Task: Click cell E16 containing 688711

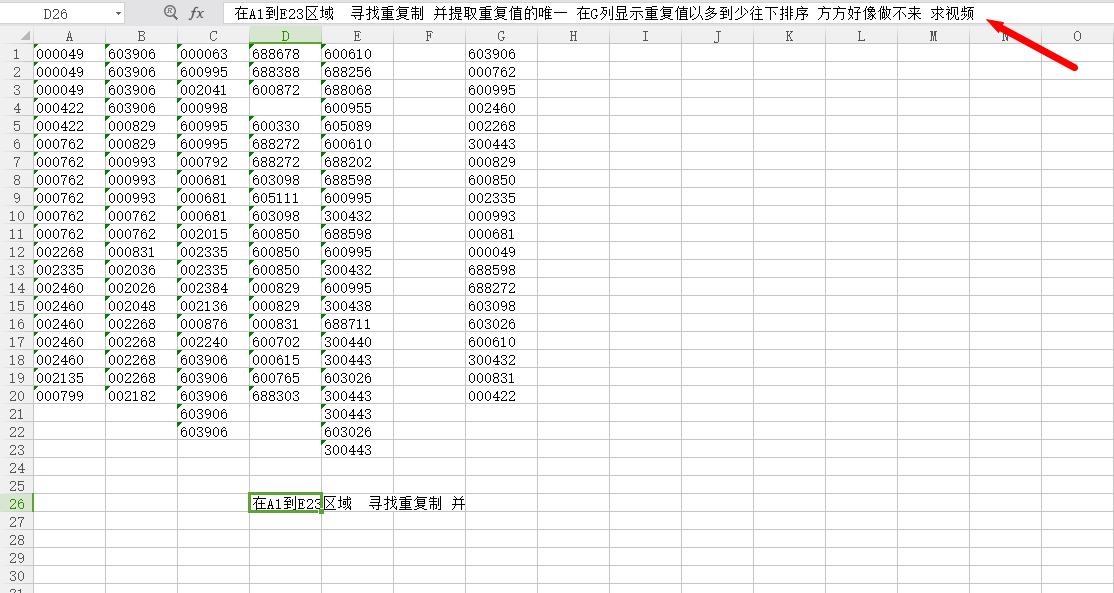Action: [357, 324]
